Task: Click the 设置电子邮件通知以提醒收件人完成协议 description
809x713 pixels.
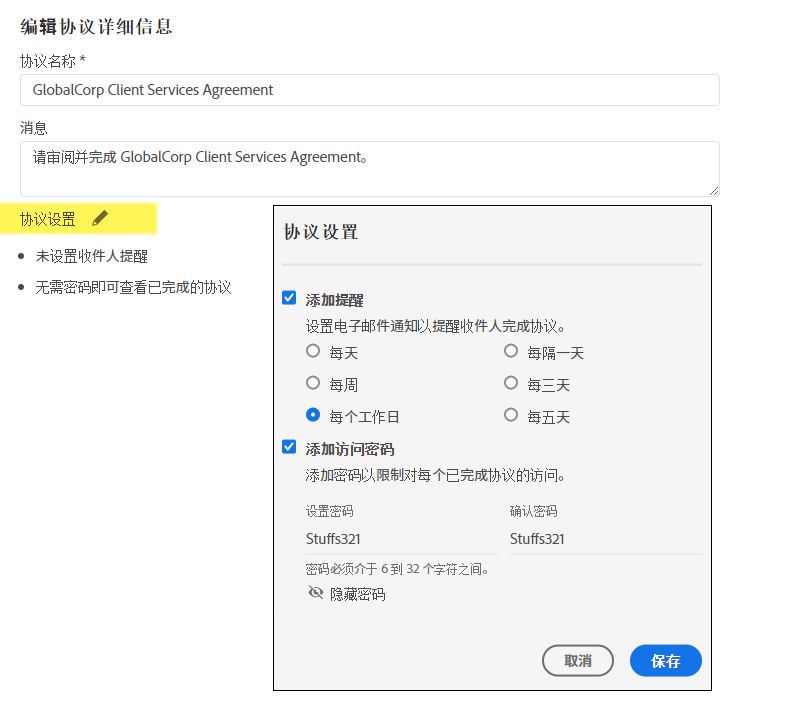Action: (435, 326)
